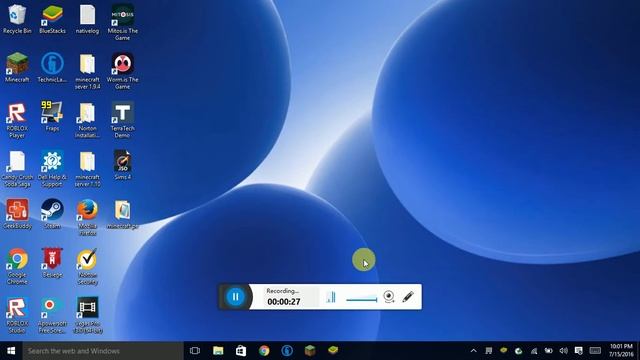Pause the screen recording
Screen dimensions: 640x360
[x=236, y=297]
